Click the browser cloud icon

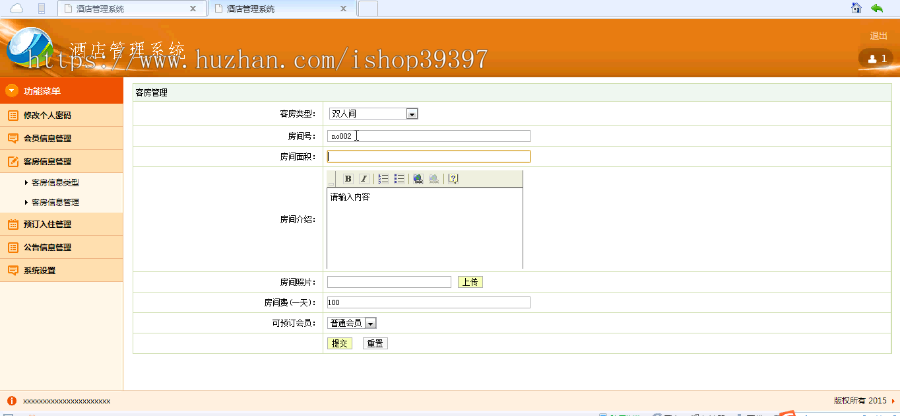pyautogui.click(x=17, y=8)
